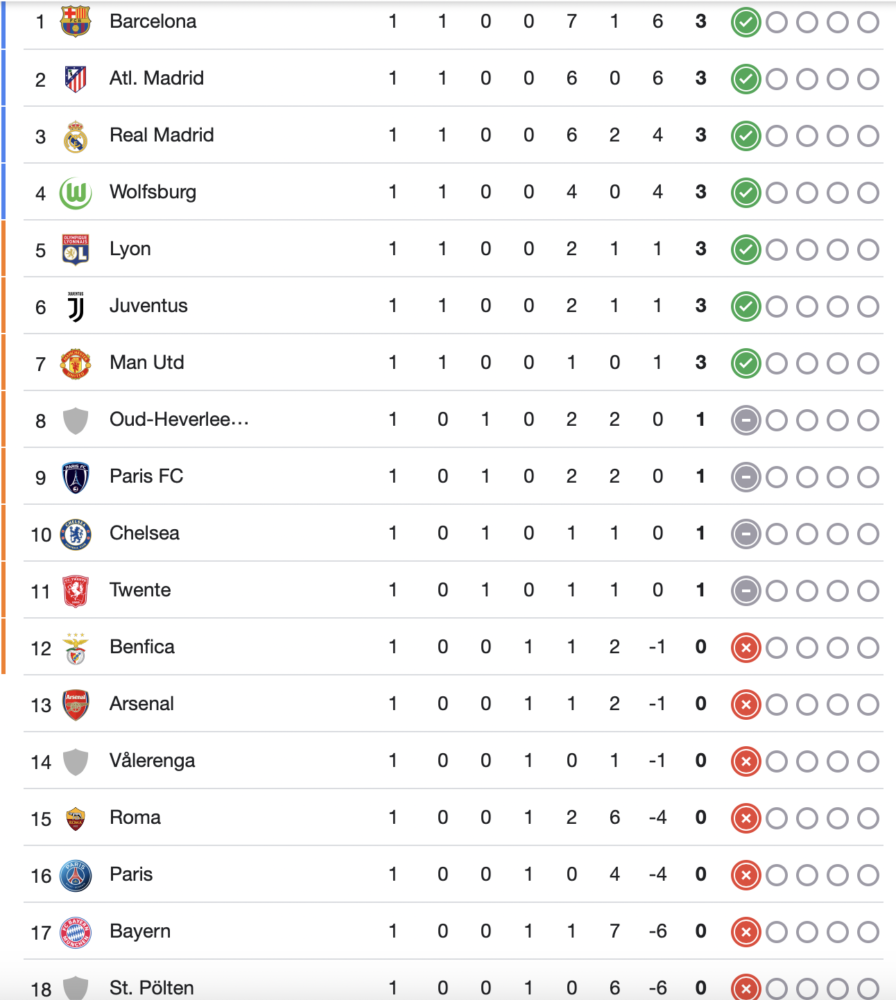Click Paris FC's grey draw form indicator
This screenshot has height=1000, width=896.
click(745, 478)
